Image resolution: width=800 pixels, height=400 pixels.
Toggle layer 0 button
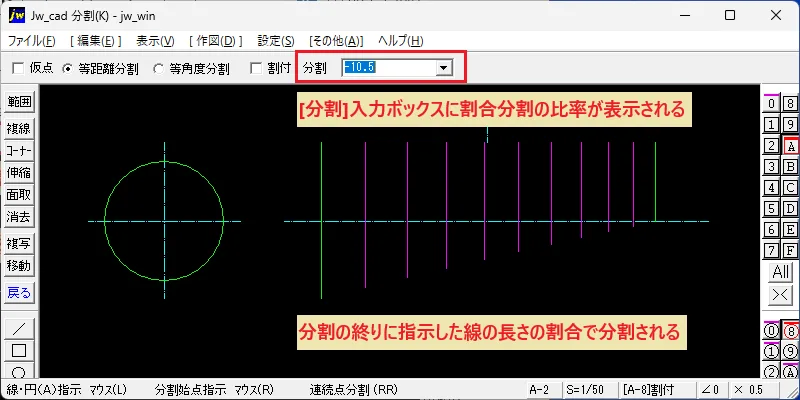pyautogui.click(x=771, y=104)
